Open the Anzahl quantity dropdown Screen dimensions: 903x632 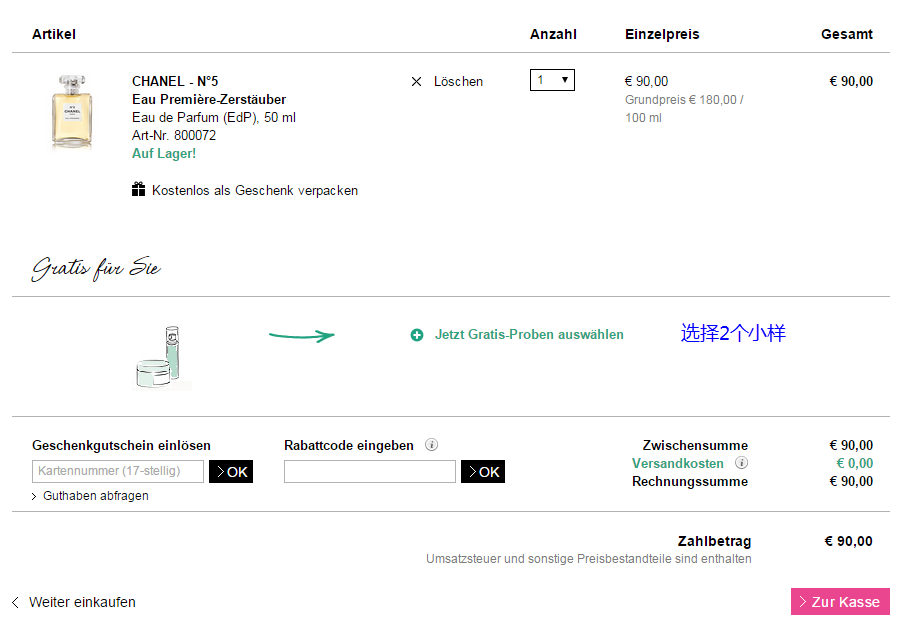pos(552,80)
